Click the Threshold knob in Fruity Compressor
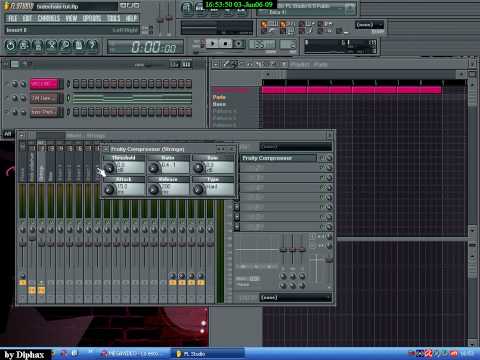480x360 pixels. 109,168
